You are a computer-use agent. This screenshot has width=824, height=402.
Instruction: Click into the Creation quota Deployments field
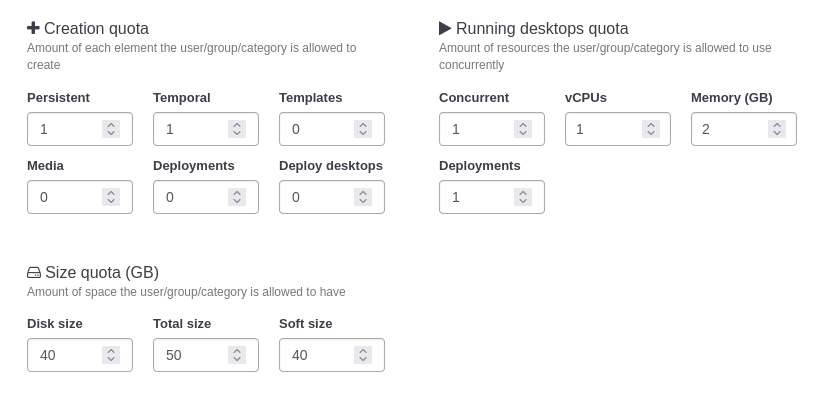coord(192,197)
